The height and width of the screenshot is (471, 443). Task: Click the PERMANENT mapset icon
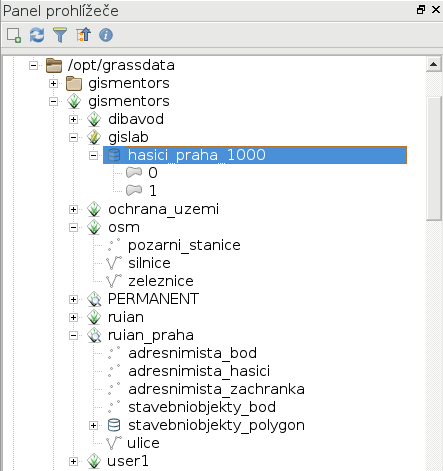tap(94, 299)
